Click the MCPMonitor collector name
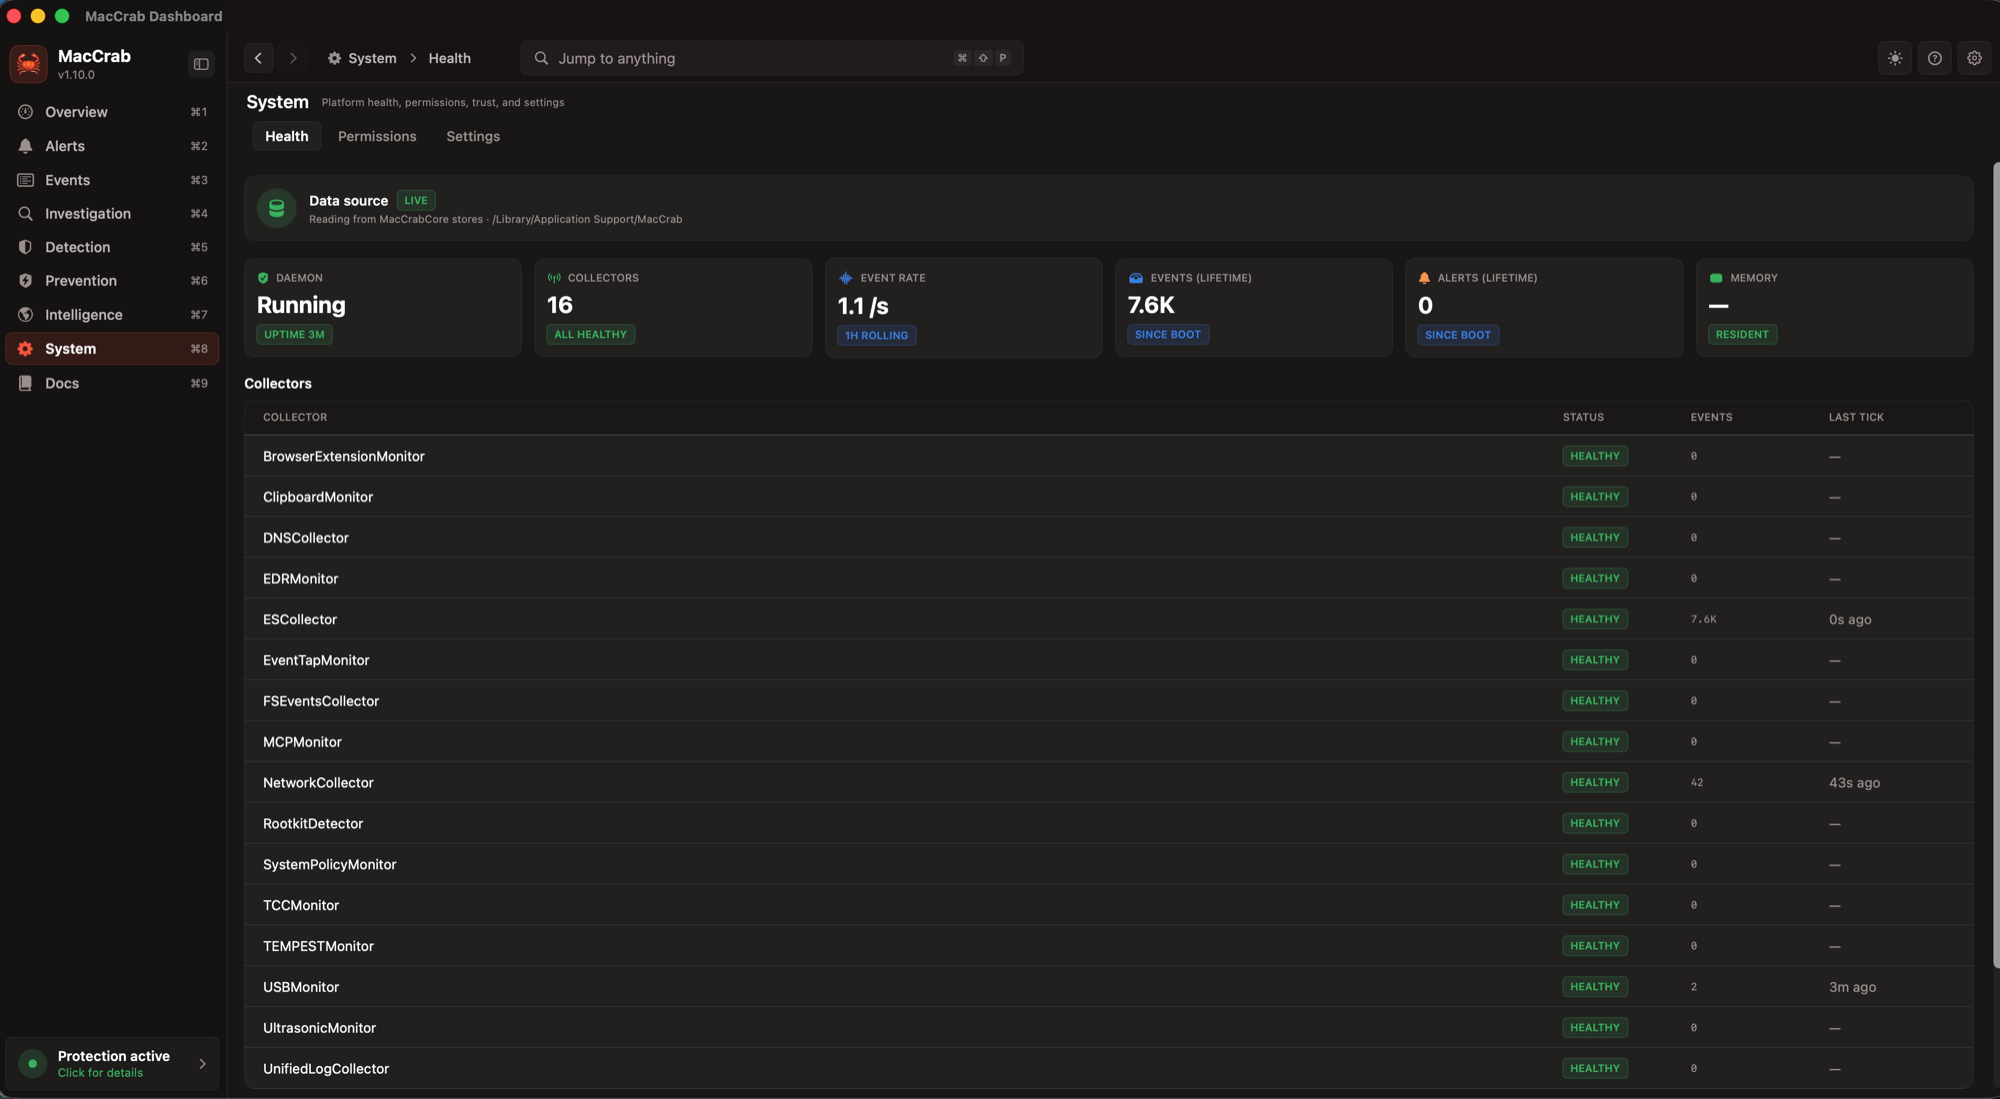 [x=302, y=742]
